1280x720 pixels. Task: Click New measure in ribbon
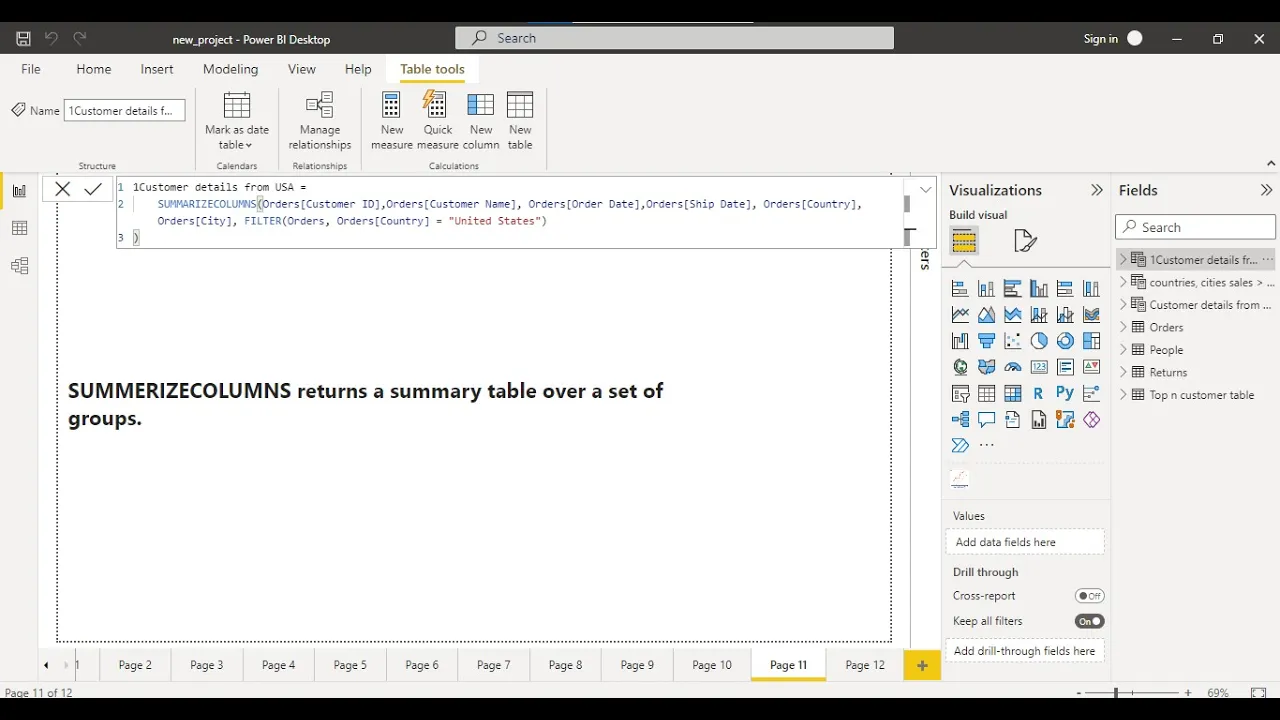click(392, 121)
